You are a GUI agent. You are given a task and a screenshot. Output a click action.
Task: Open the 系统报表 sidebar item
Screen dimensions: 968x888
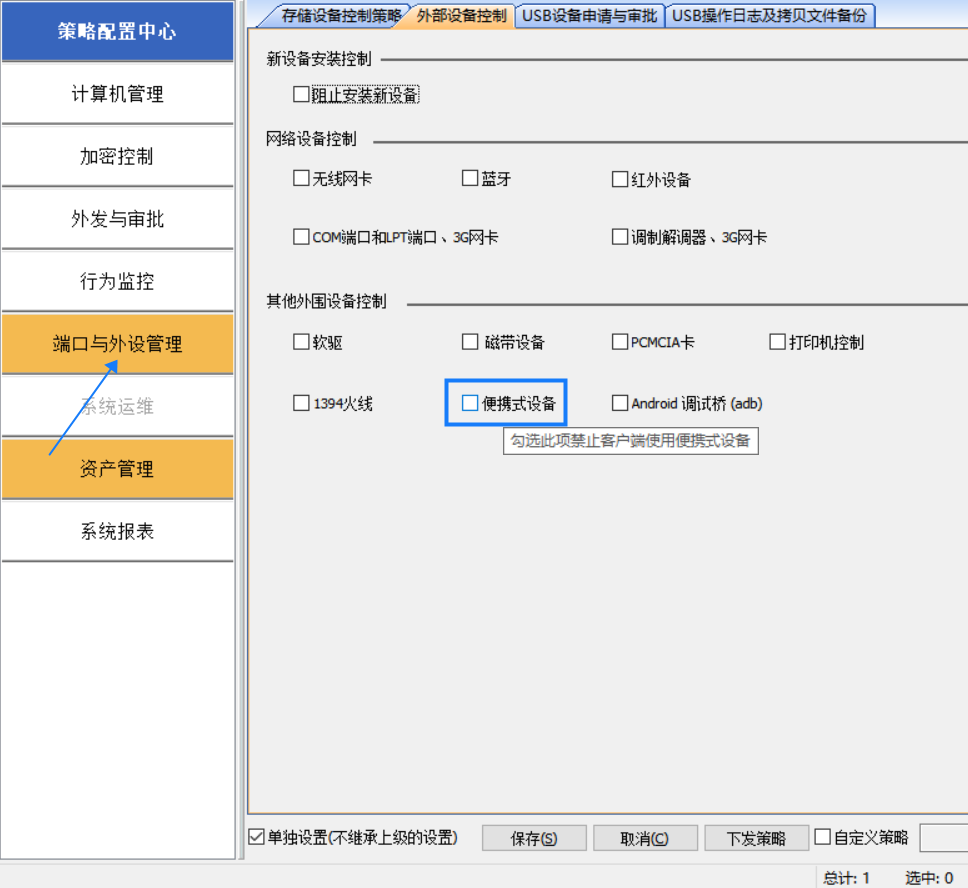pos(117,531)
